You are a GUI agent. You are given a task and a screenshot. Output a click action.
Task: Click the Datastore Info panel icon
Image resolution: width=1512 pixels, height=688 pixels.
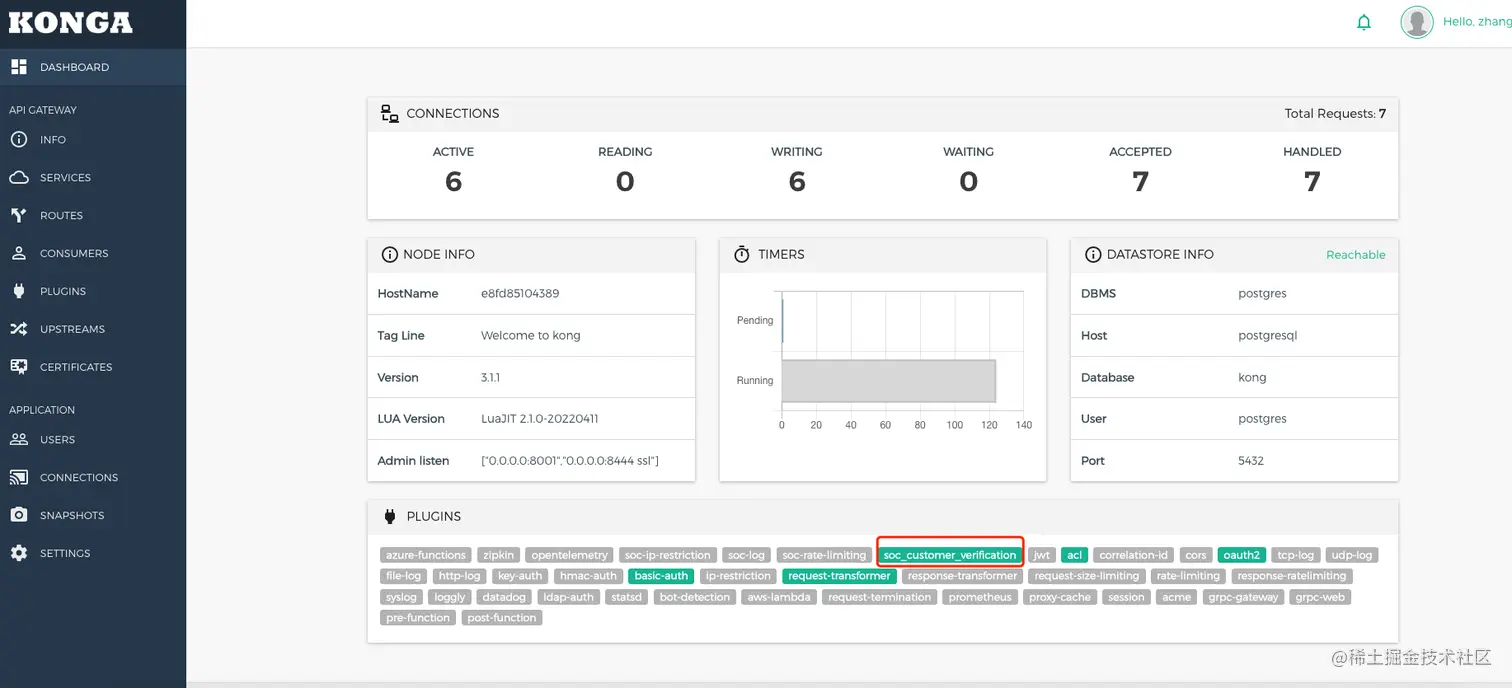1093,255
